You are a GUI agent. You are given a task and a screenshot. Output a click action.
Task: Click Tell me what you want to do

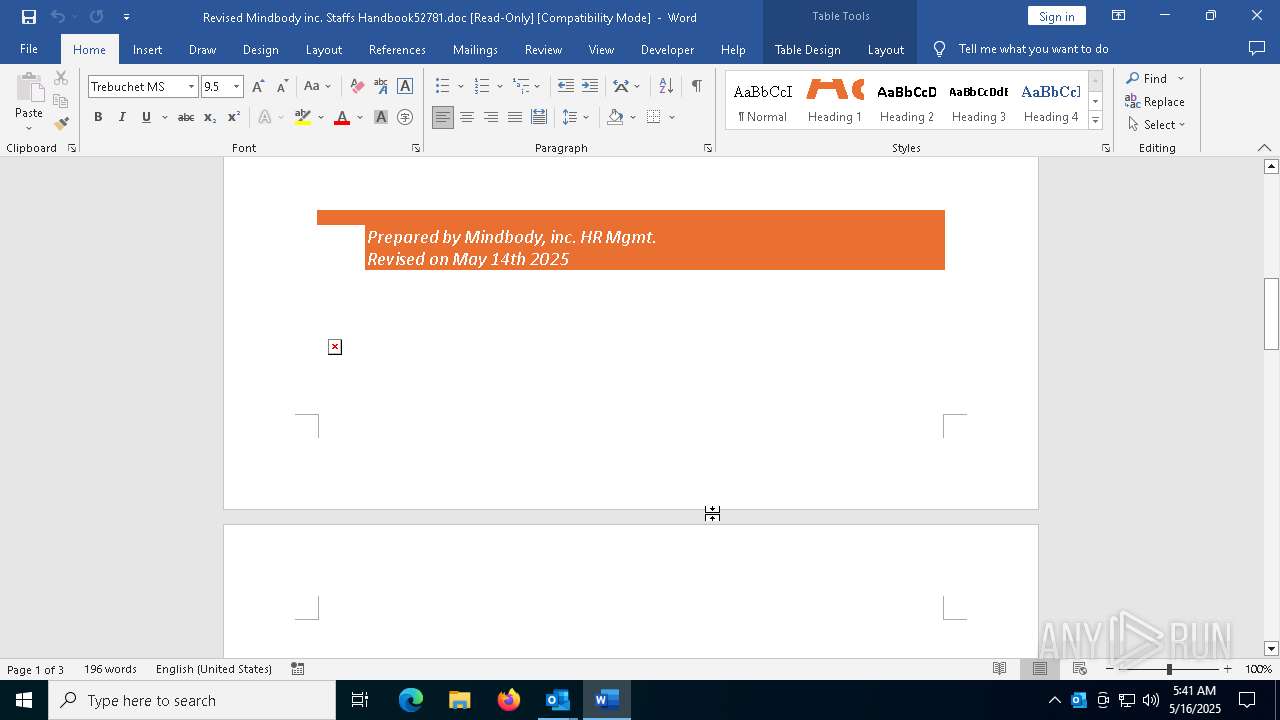(1033, 49)
